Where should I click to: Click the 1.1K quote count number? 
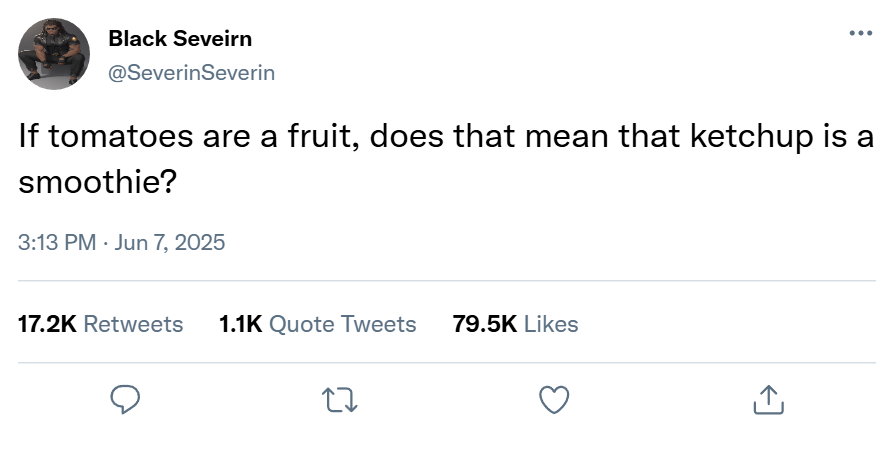[240, 324]
